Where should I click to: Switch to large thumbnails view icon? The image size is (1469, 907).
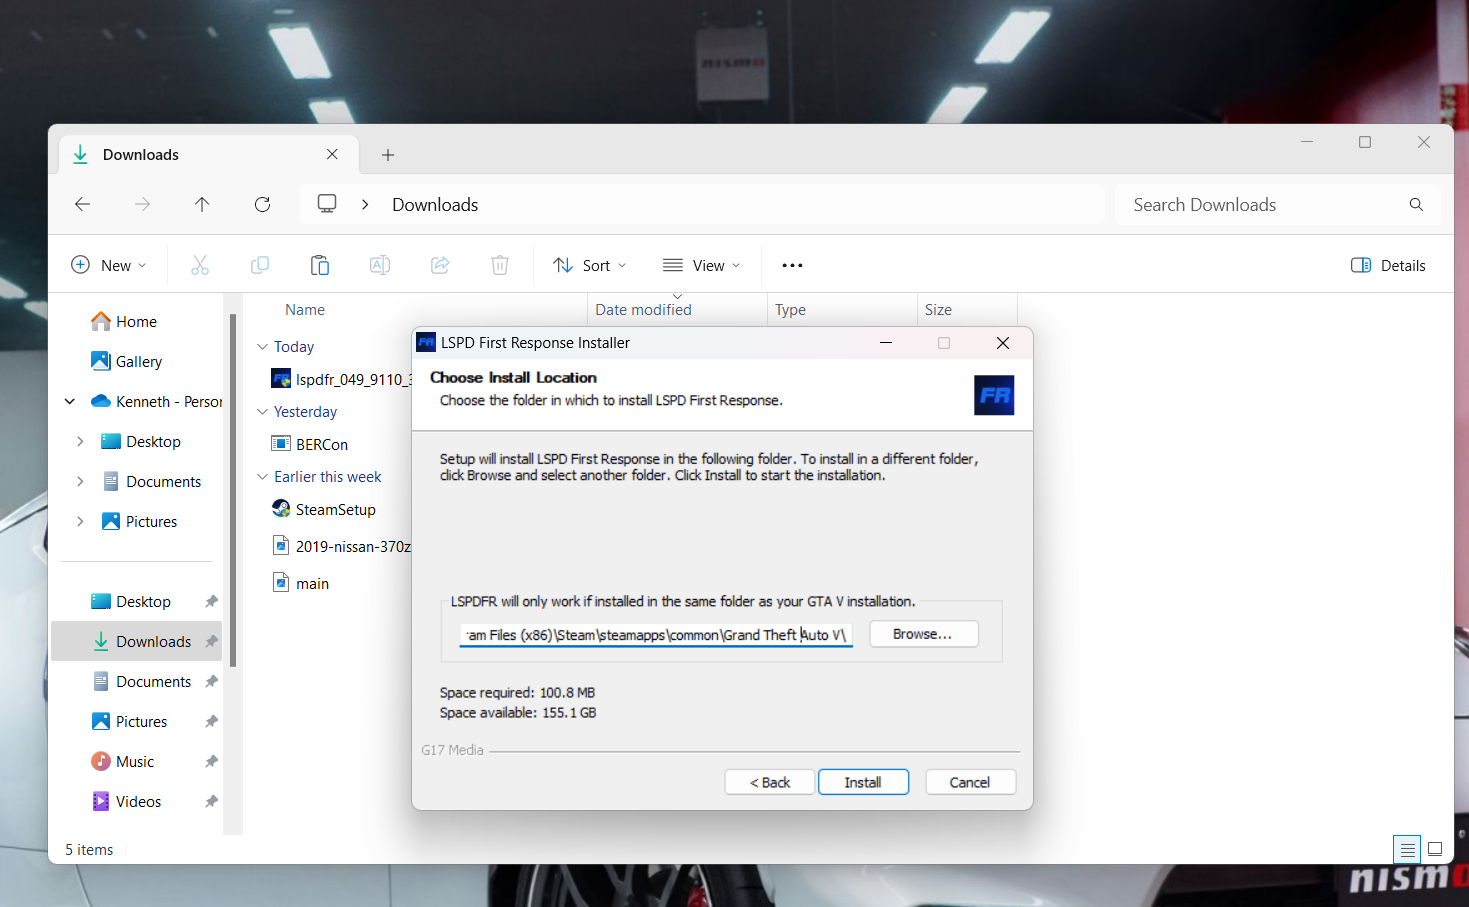coord(1435,849)
